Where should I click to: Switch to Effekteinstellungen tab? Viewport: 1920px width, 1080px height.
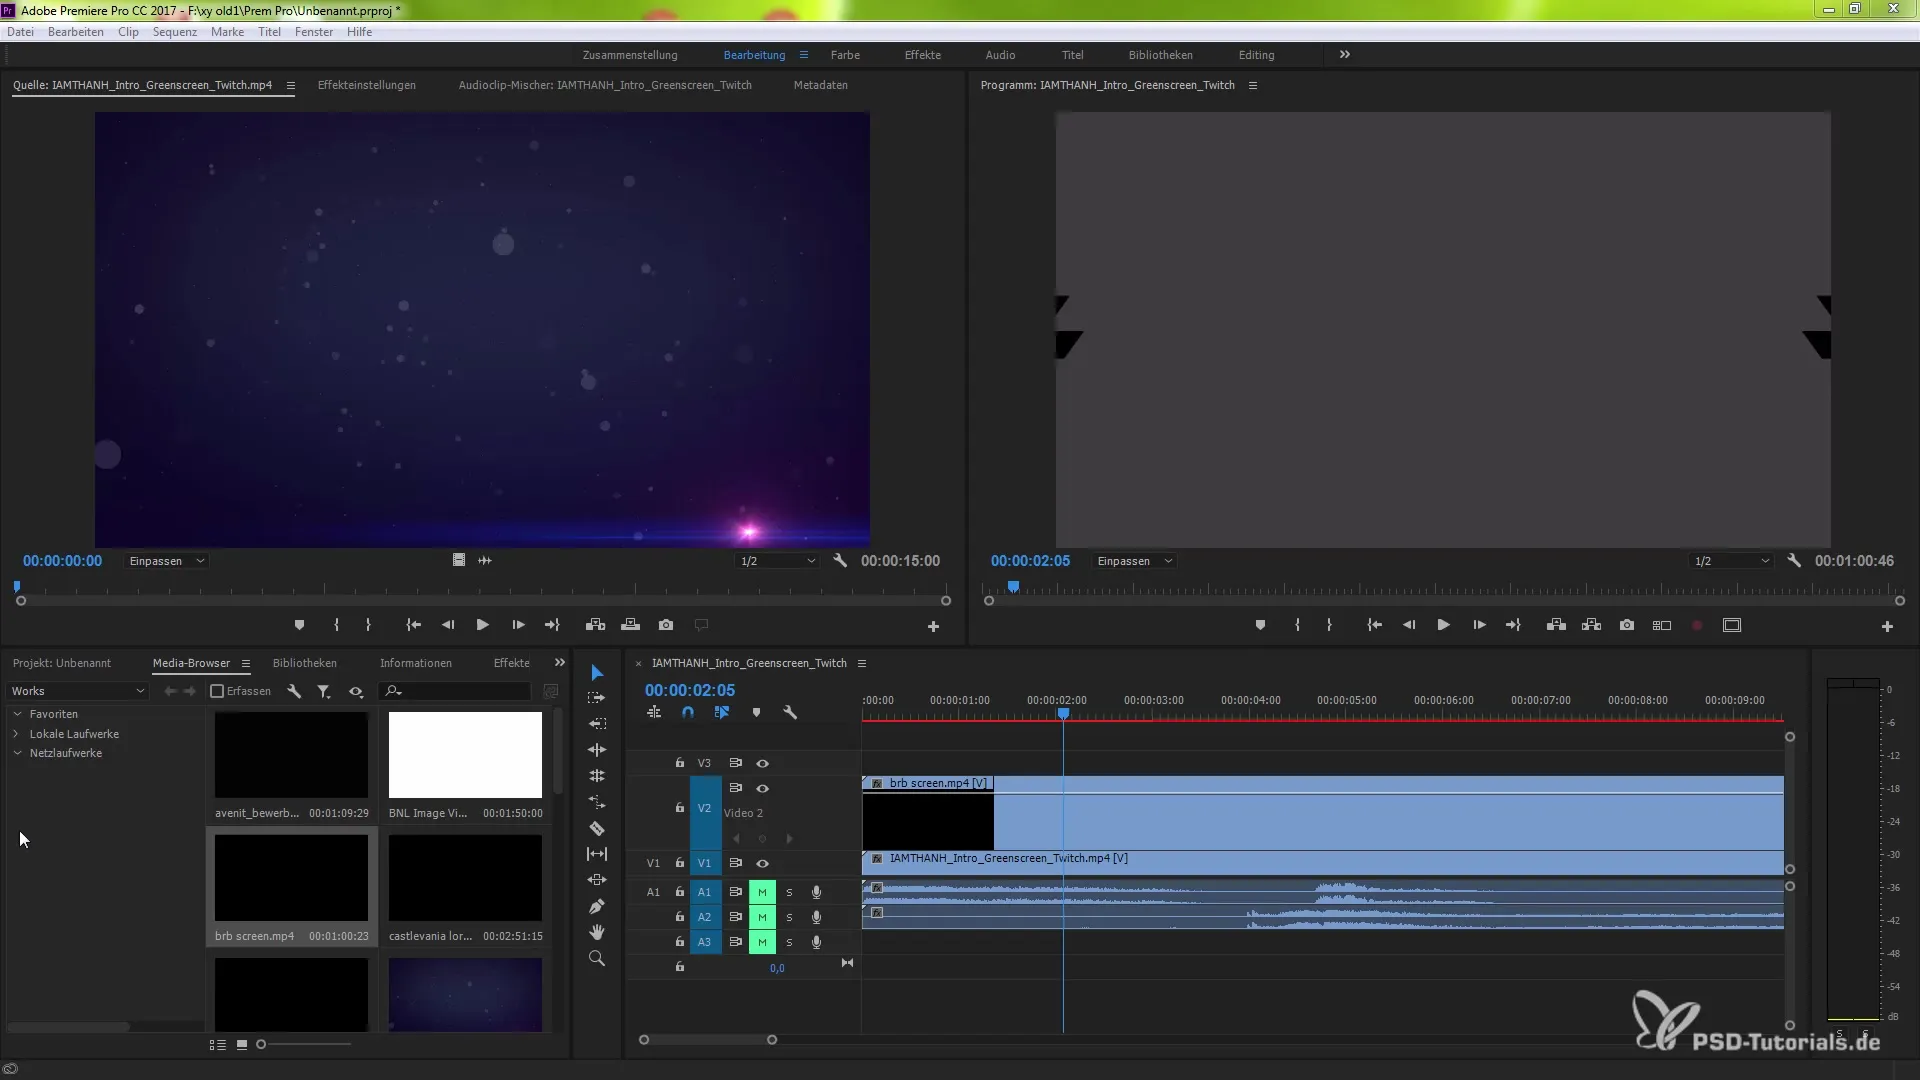(x=367, y=85)
